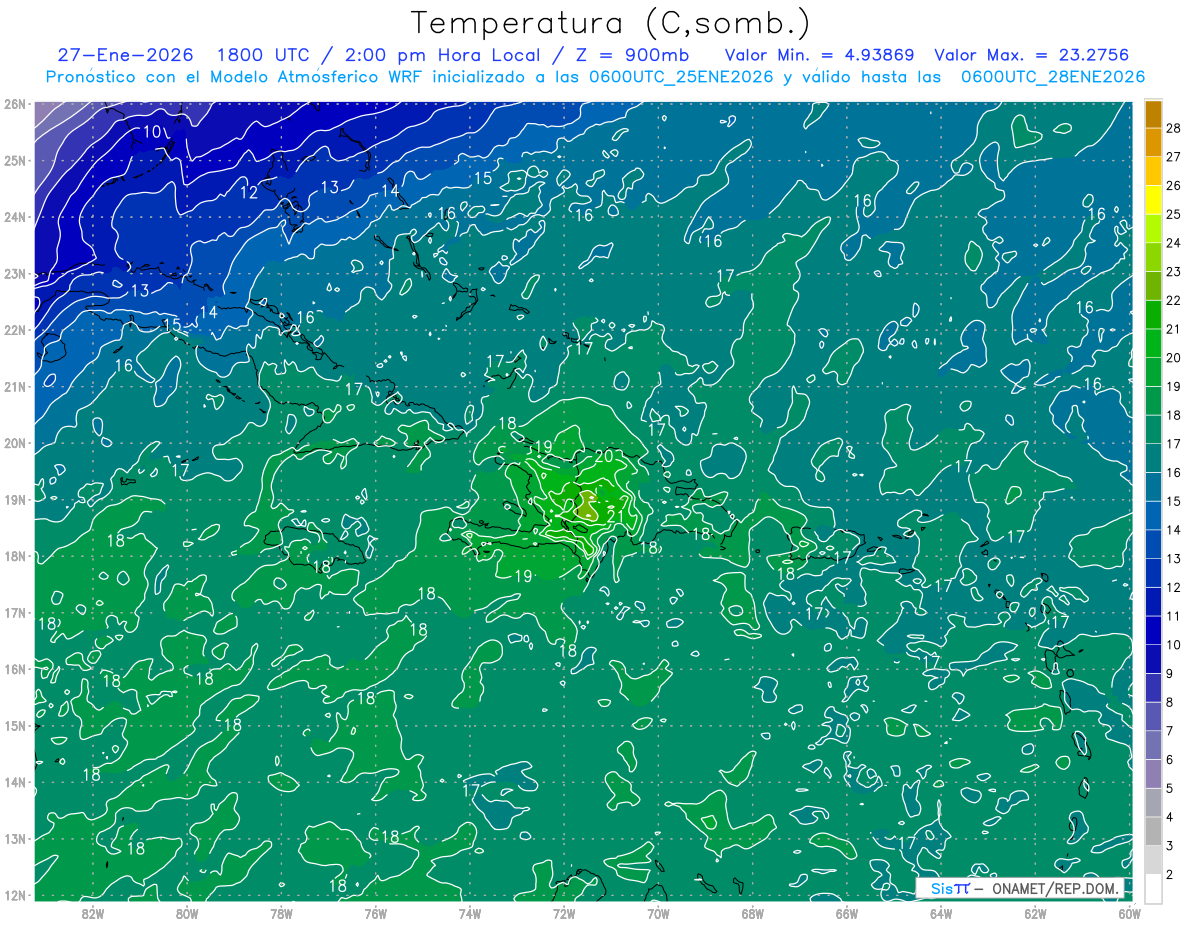Click the "10" contour label on the map
The width and height of the screenshot is (1200, 927).
tap(151, 131)
